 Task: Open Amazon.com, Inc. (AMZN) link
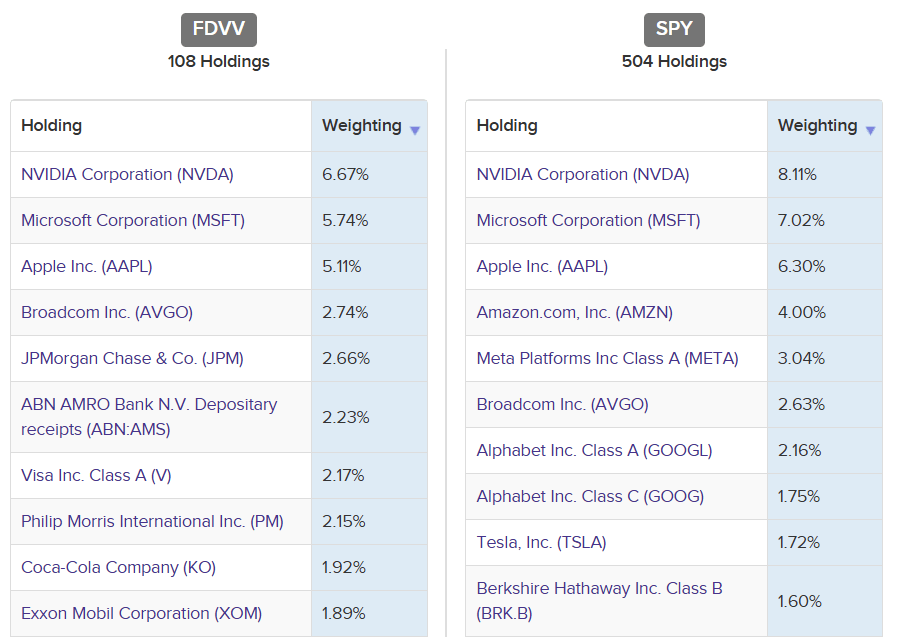pos(574,312)
